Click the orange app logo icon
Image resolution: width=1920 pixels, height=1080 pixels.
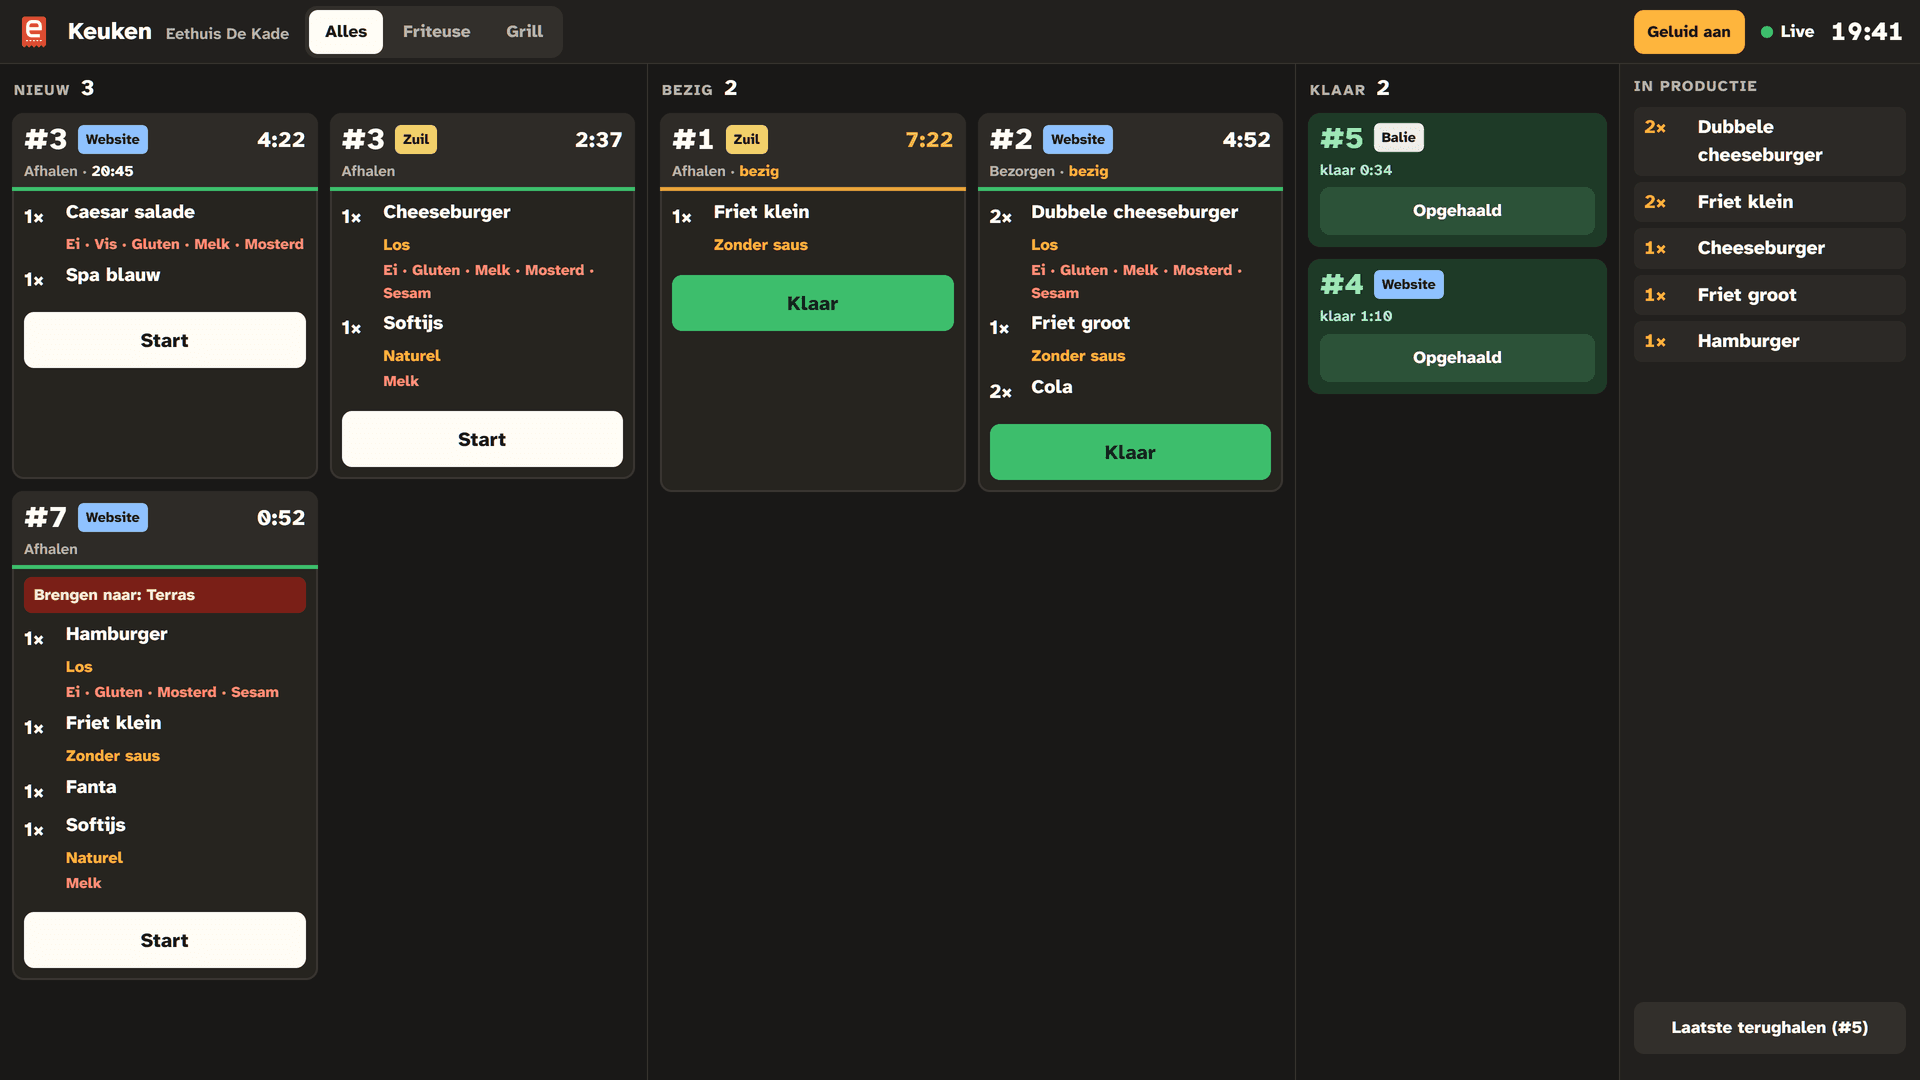tap(34, 32)
